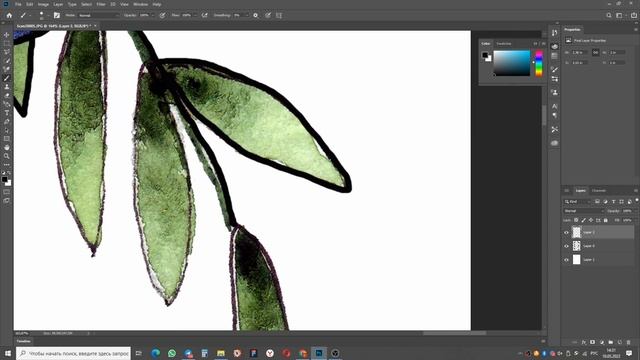640x360 pixels.
Task: Select the Eraser tool
Action: 7,96
